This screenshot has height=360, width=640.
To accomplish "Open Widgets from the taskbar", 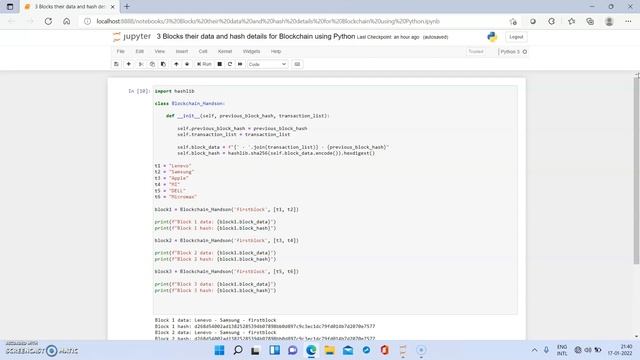I will [x=274, y=350].
